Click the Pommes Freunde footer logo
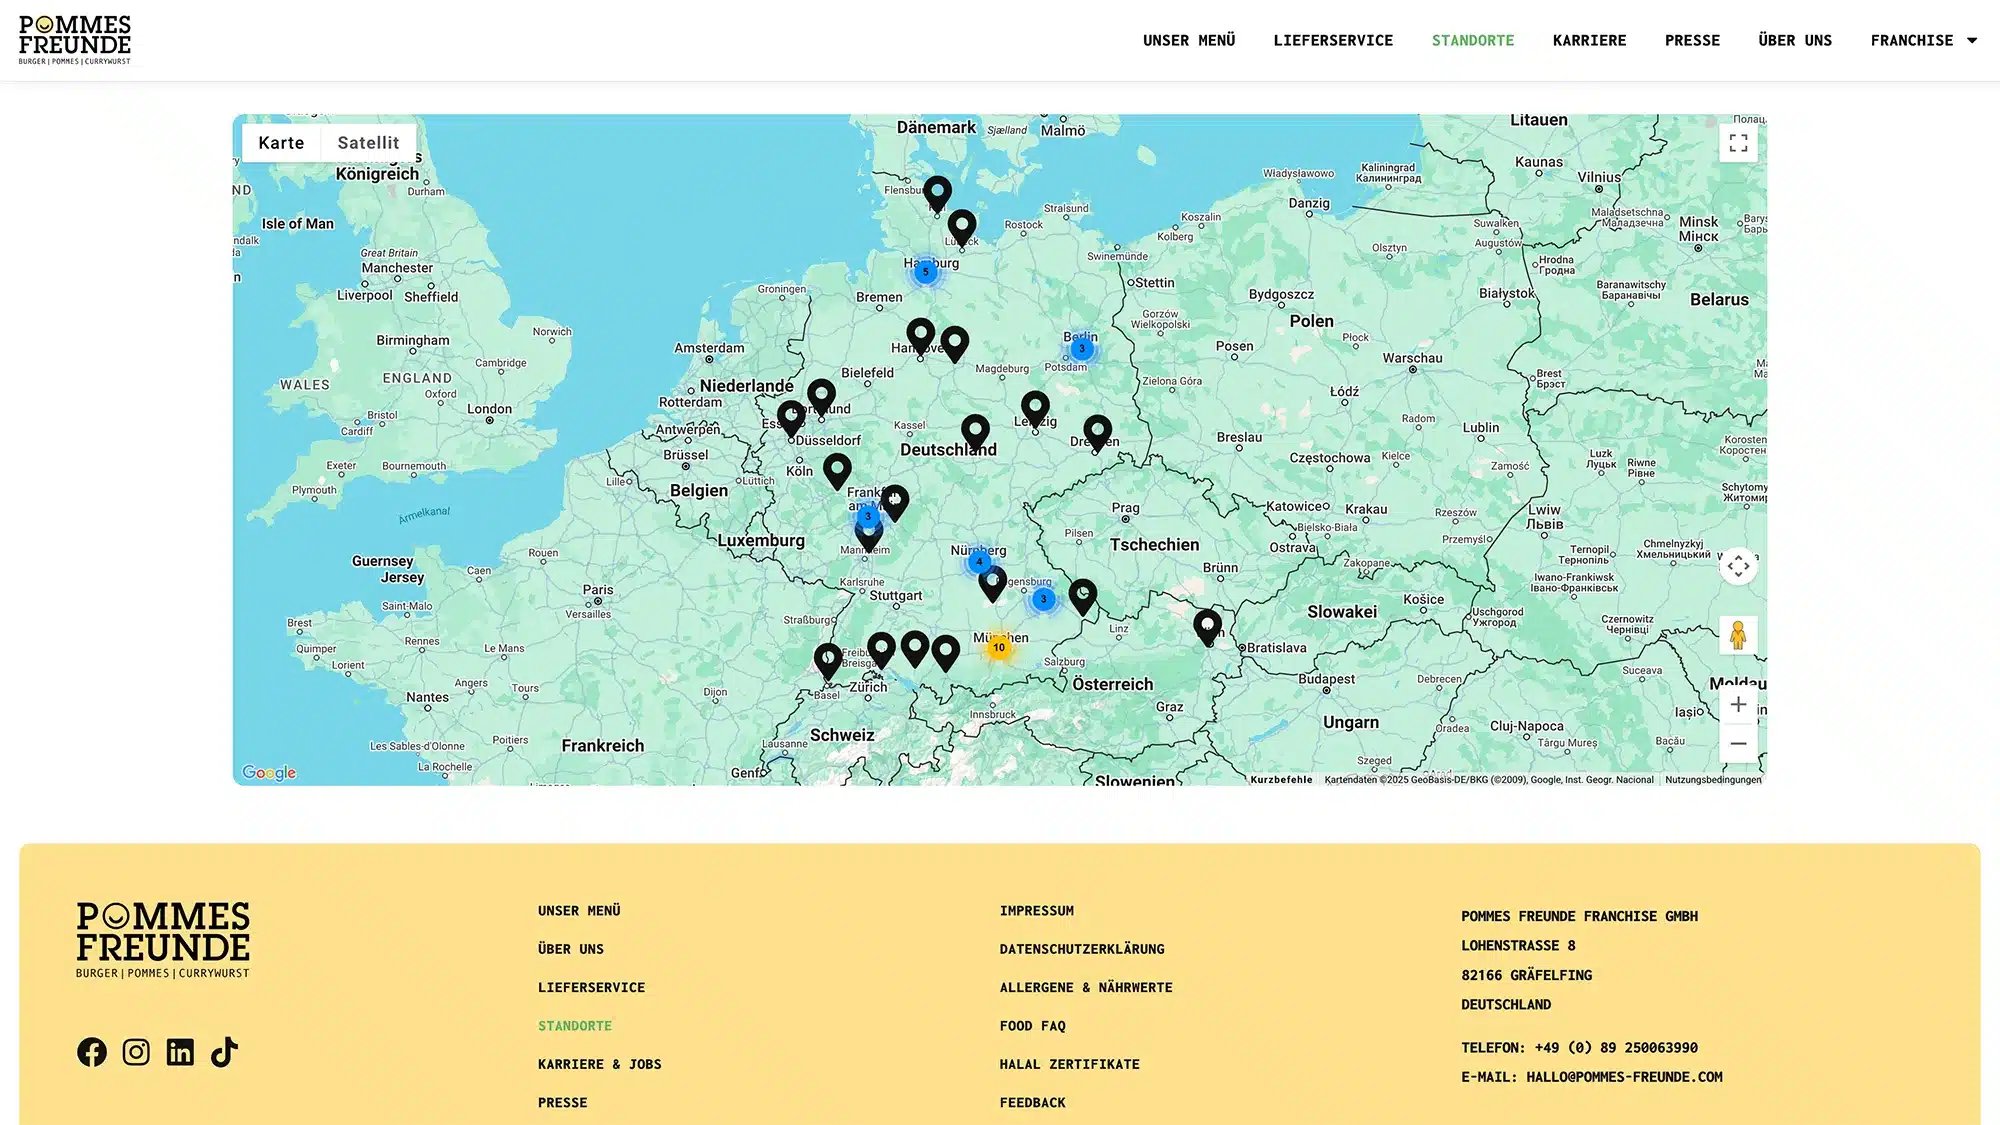Image resolution: width=2000 pixels, height=1125 pixels. tap(163, 940)
